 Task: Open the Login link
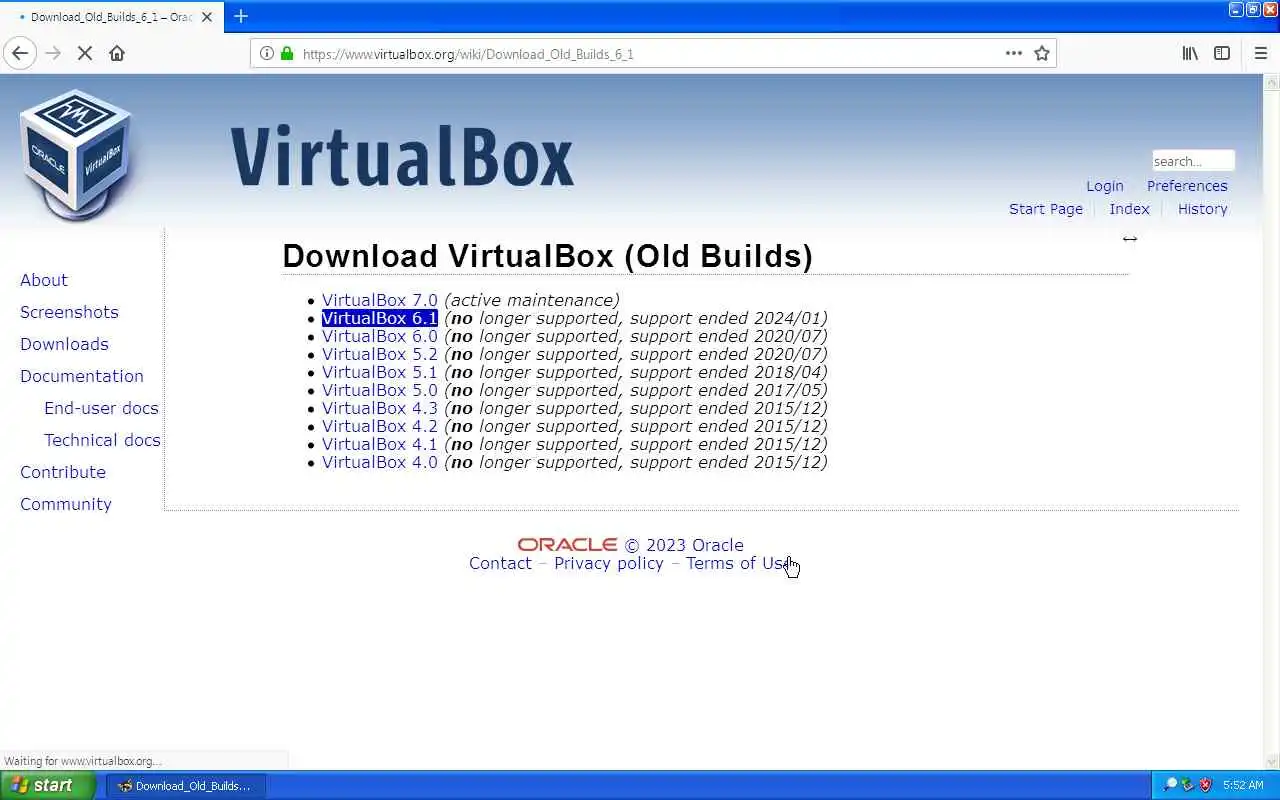tap(1105, 186)
